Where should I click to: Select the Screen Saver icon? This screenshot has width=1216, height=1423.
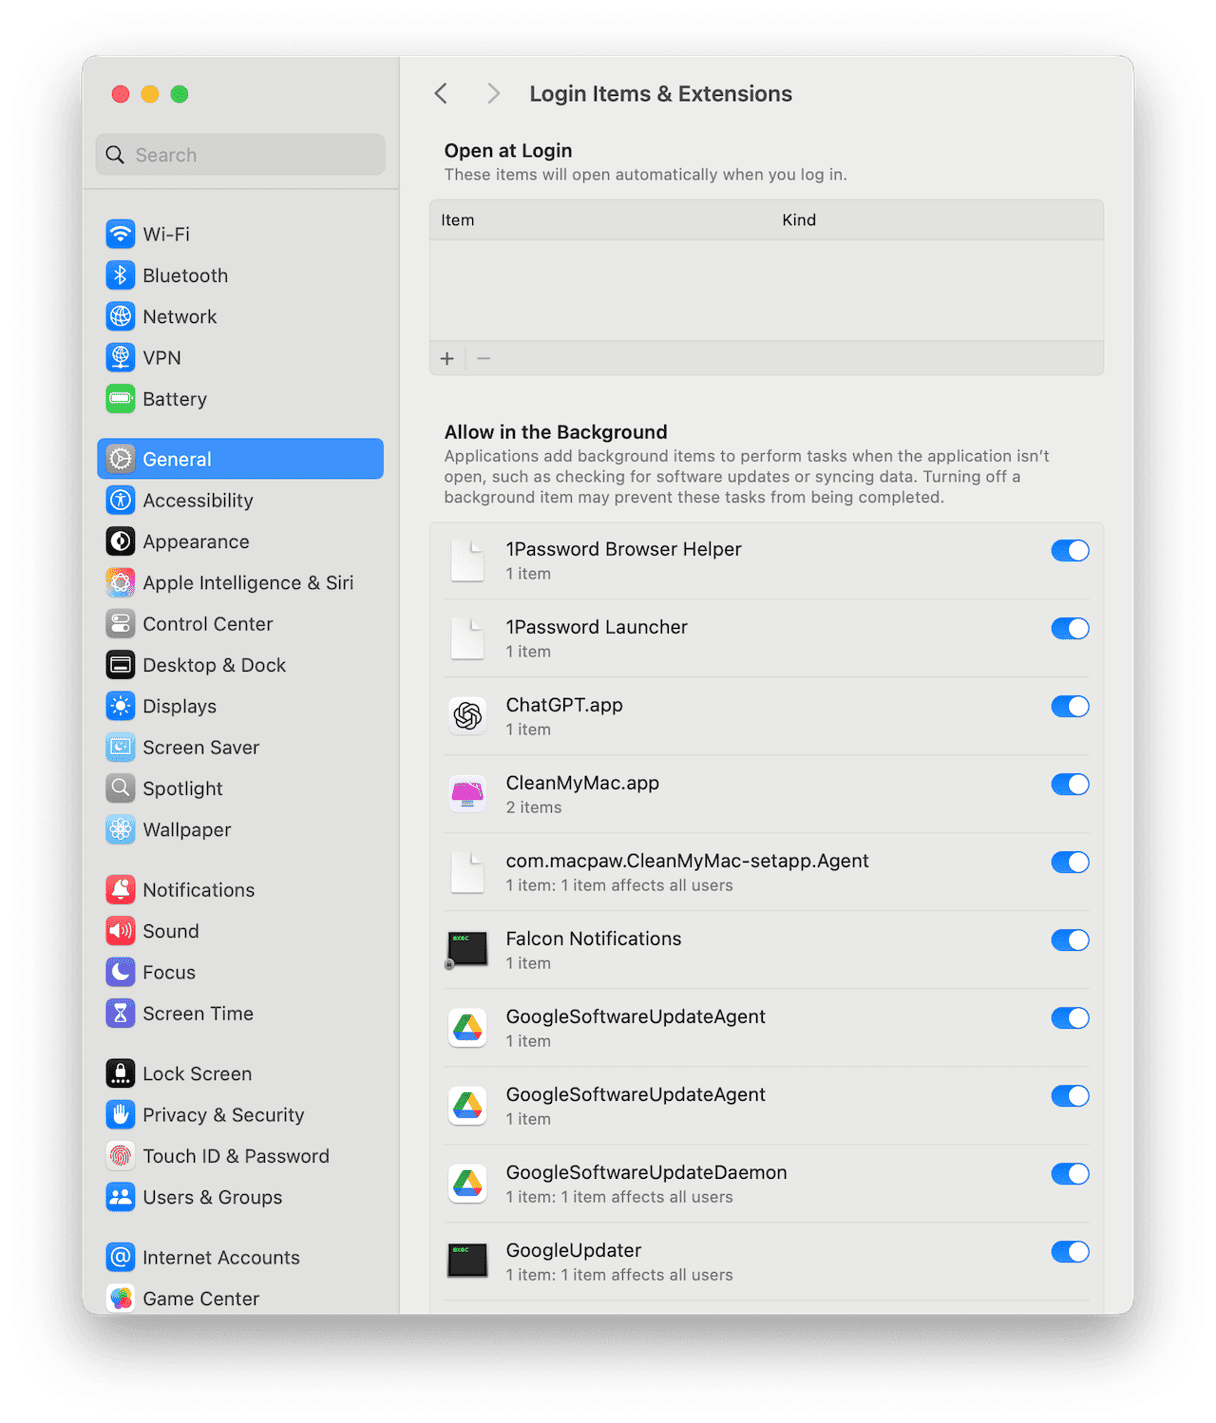coord(120,747)
